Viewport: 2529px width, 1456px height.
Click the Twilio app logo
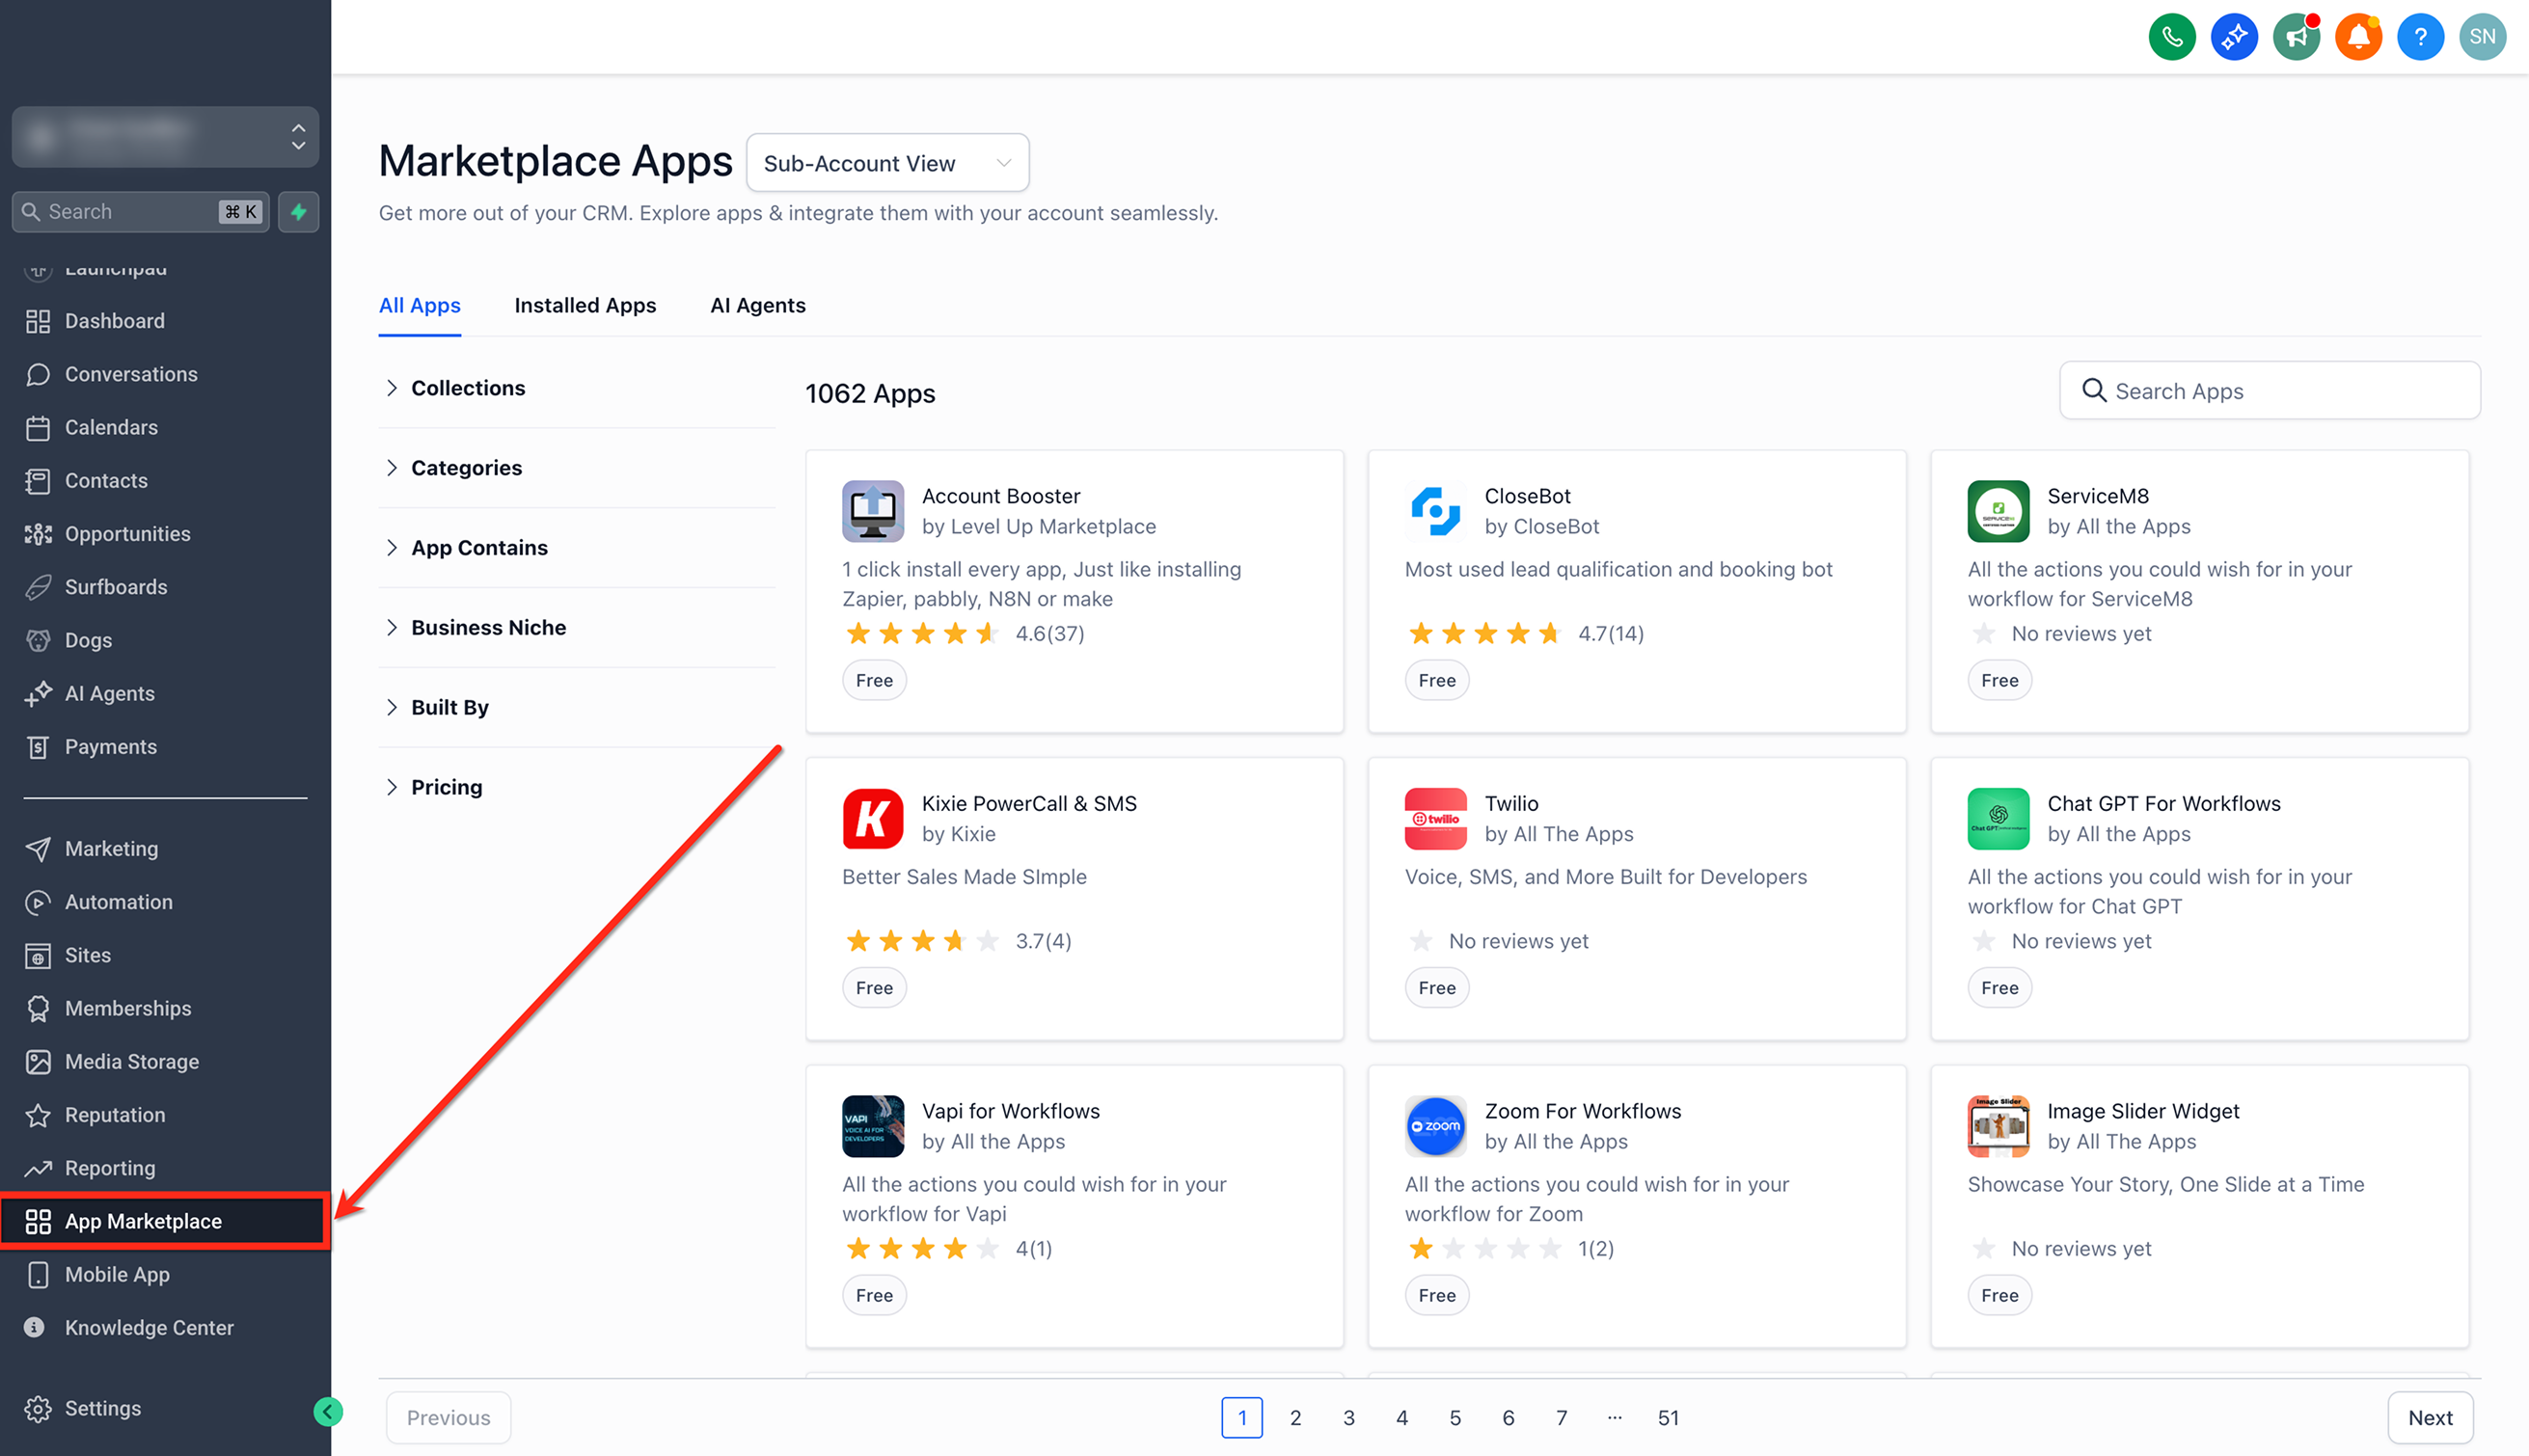click(x=1434, y=818)
